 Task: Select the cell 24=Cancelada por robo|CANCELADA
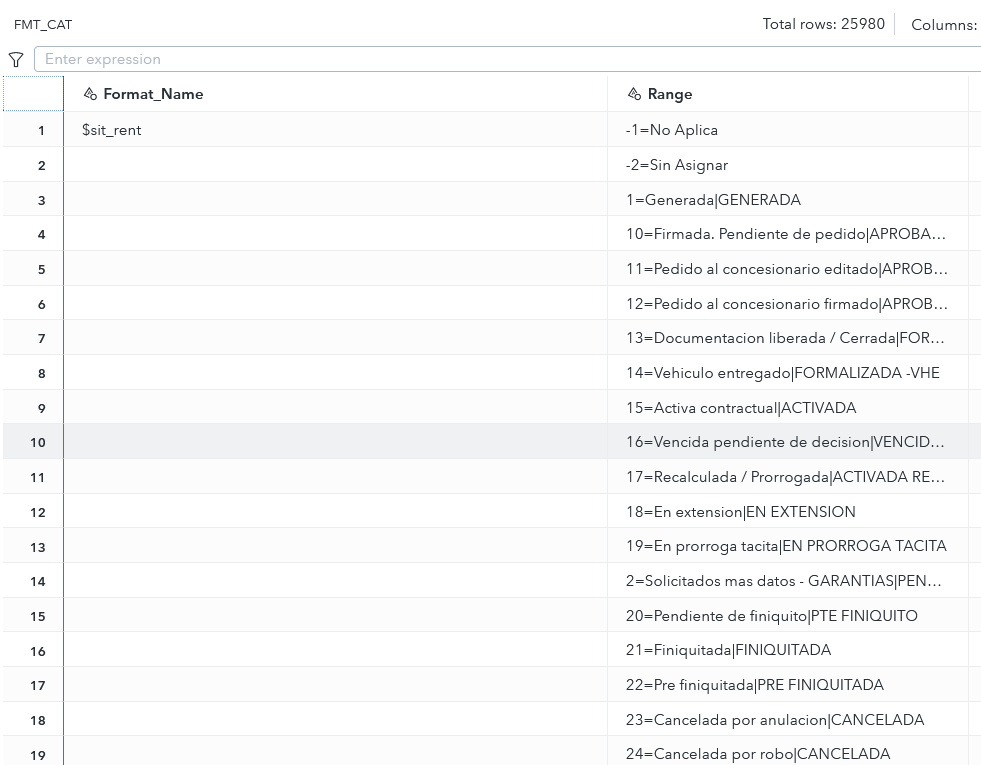tap(757, 754)
